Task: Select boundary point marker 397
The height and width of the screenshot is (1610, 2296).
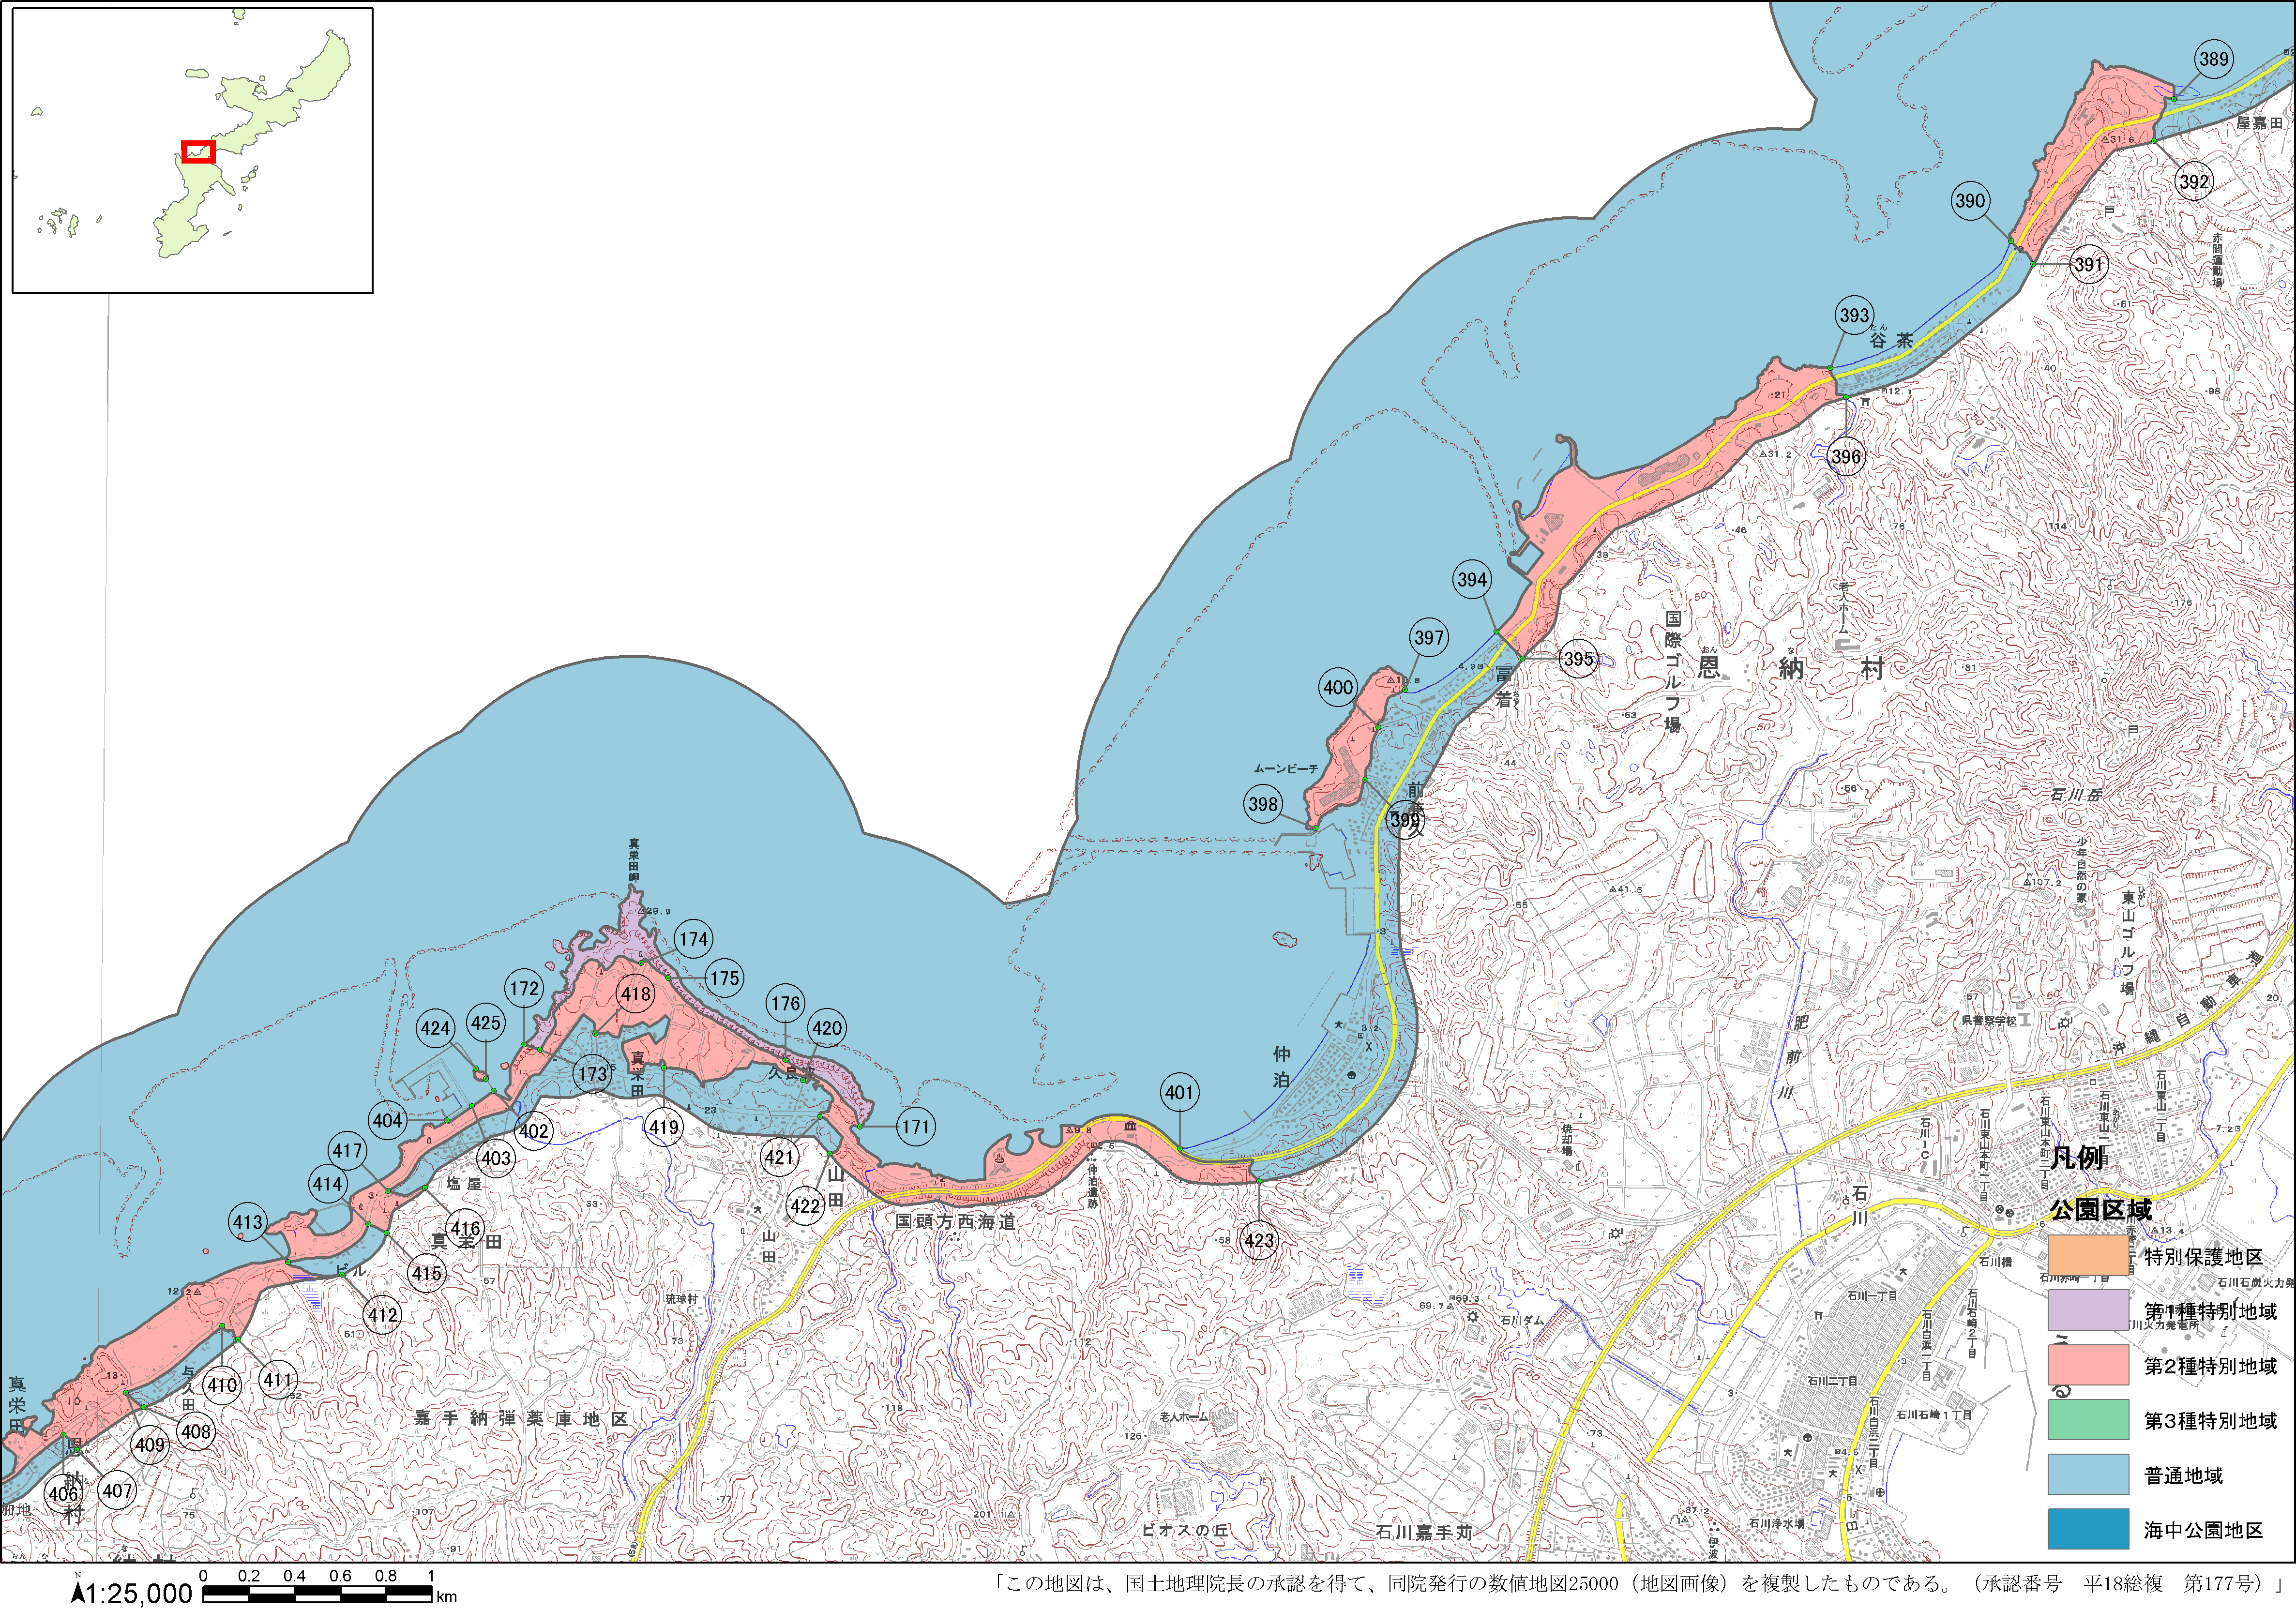Action: (1429, 637)
